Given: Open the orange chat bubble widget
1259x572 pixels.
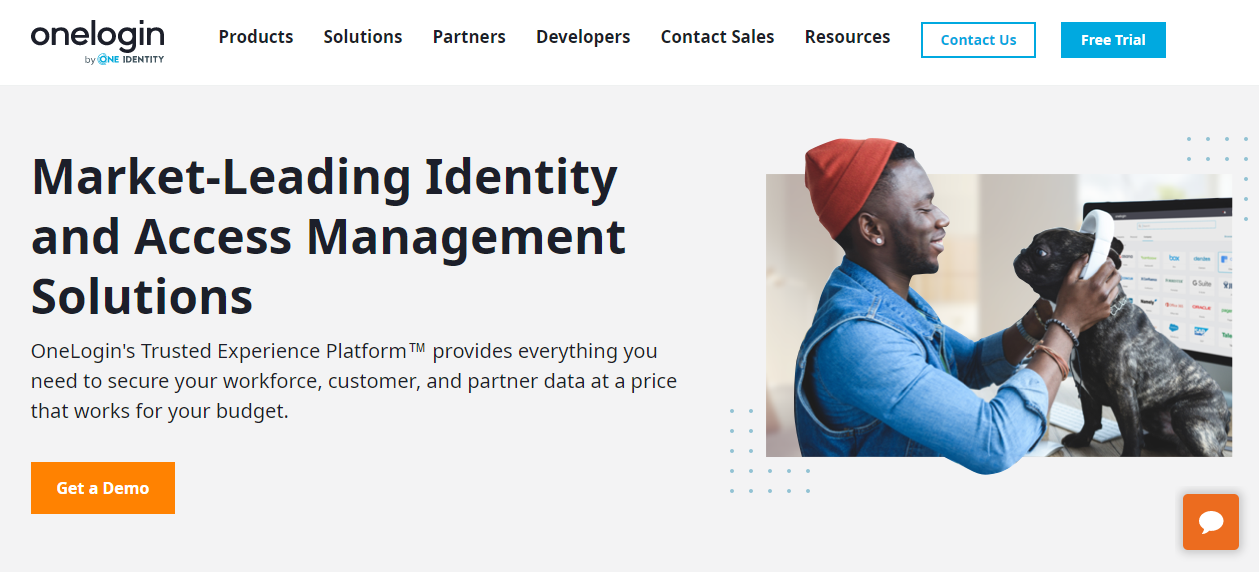Looking at the screenshot, I should [1210, 522].
